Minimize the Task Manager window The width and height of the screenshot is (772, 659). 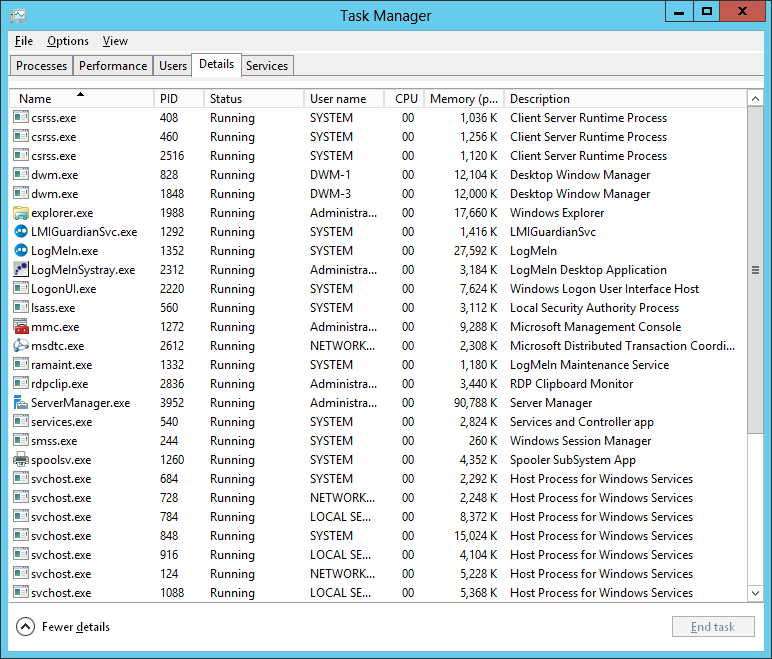[679, 11]
